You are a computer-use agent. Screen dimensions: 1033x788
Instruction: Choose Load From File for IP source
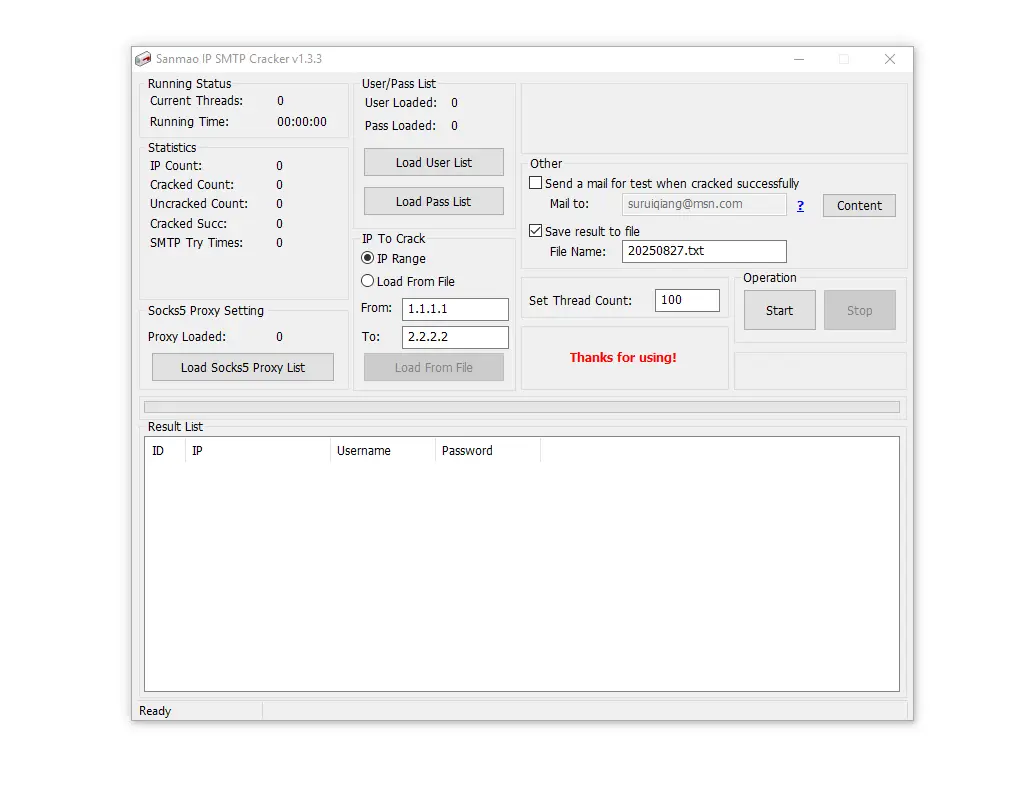click(368, 281)
